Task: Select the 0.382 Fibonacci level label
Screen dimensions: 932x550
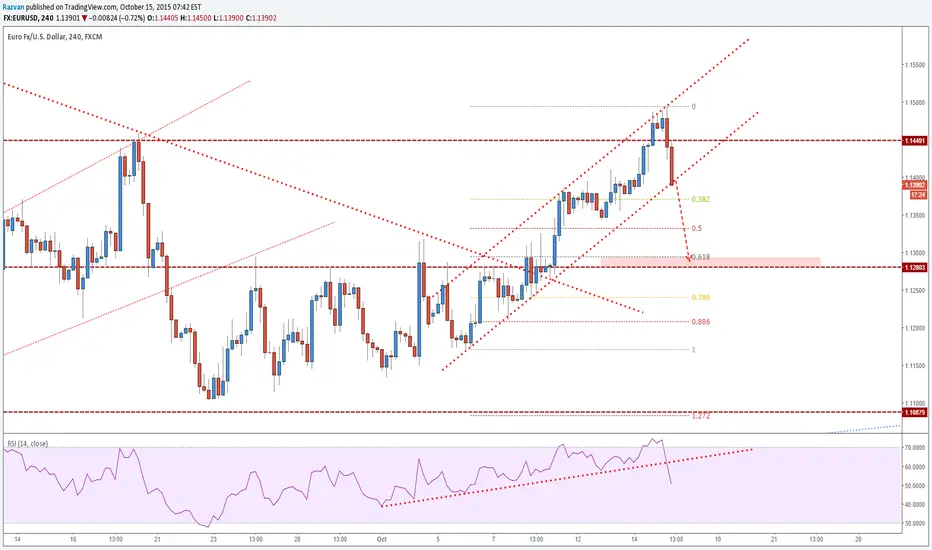Action: (701, 199)
